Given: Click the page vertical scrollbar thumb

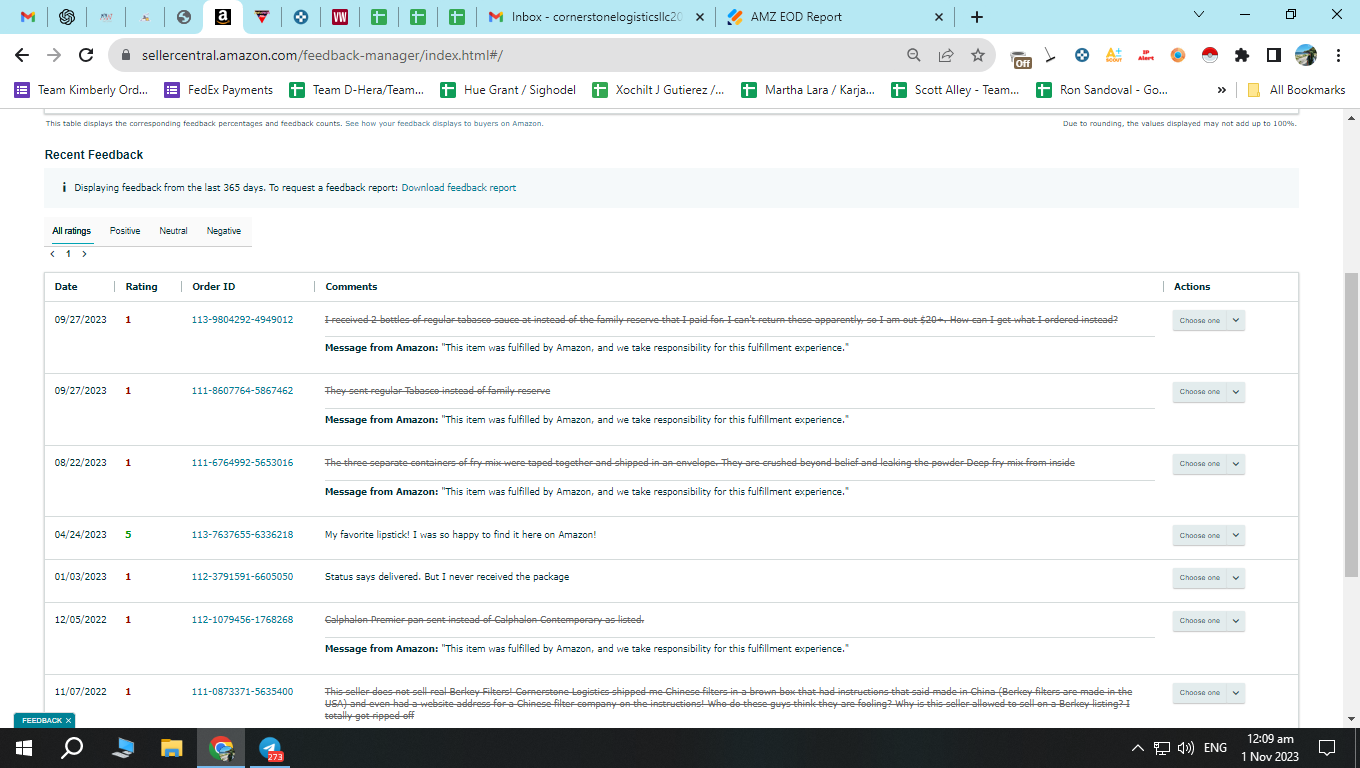Looking at the screenshot, I should pos(1351,425).
